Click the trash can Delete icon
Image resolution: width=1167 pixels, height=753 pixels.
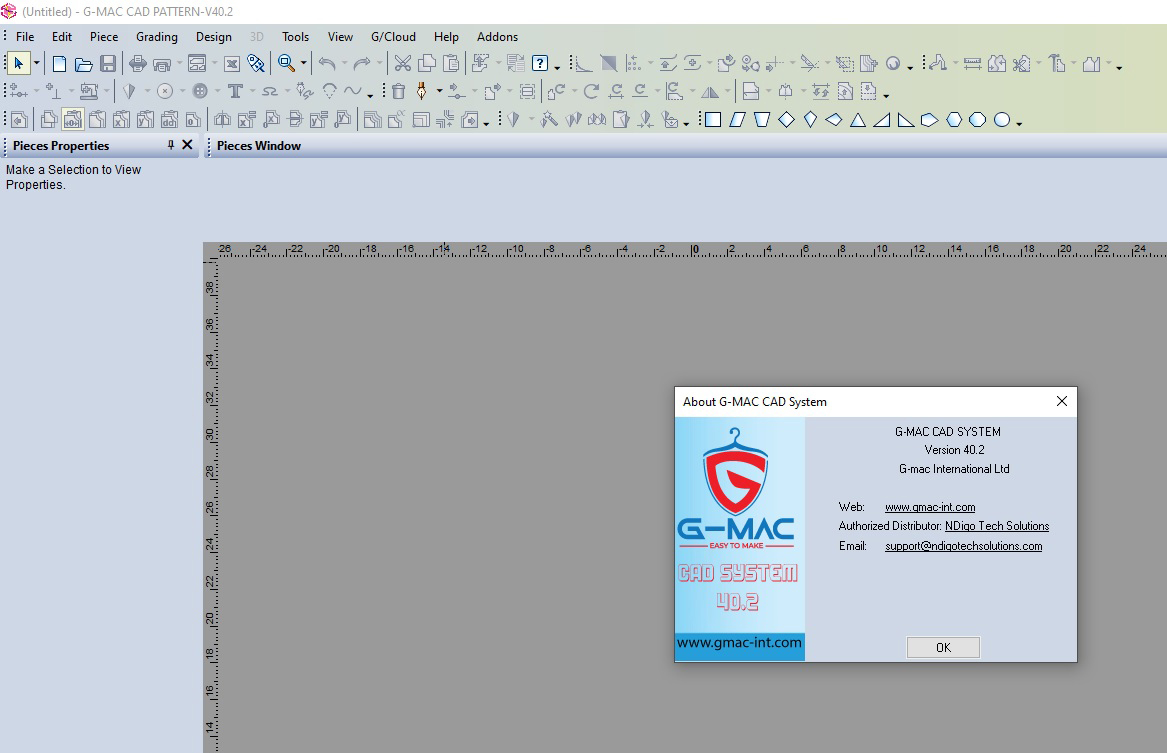point(398,91)
